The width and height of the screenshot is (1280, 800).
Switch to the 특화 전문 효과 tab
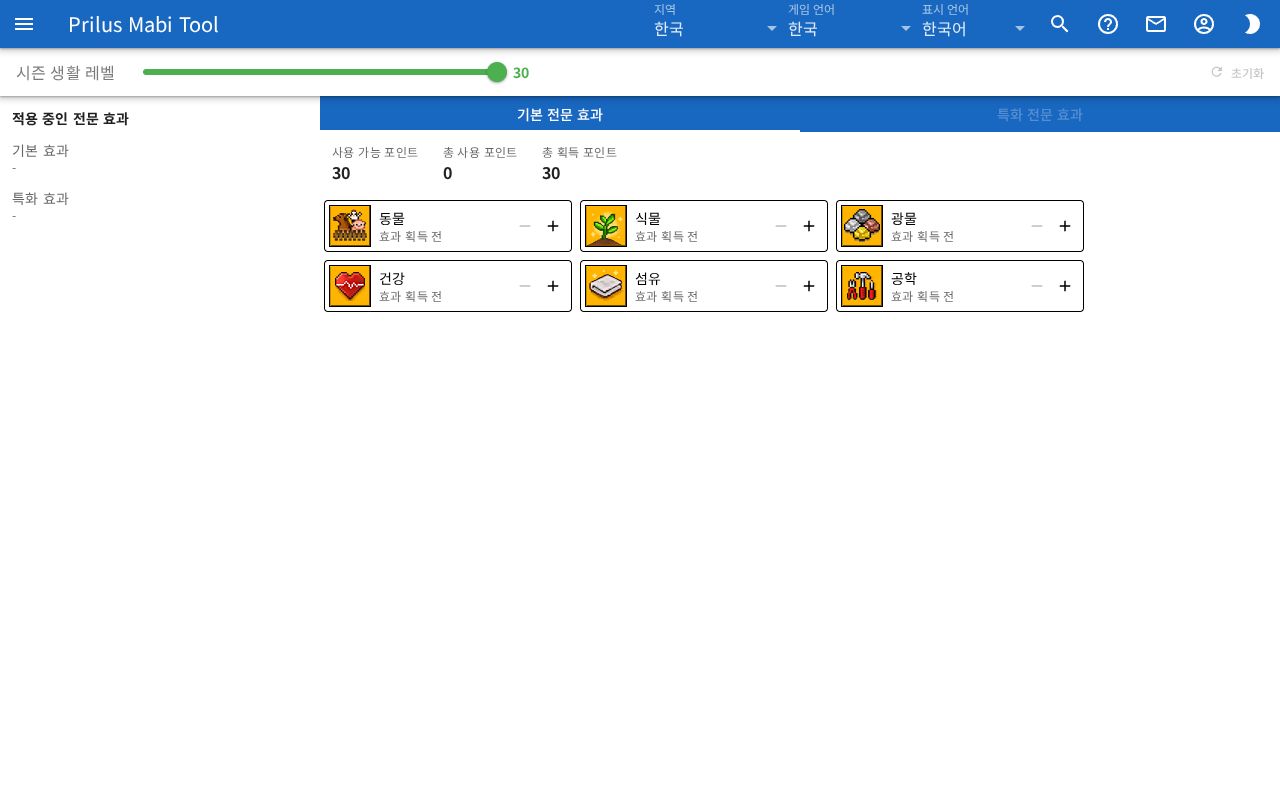tap(1040, 114)
